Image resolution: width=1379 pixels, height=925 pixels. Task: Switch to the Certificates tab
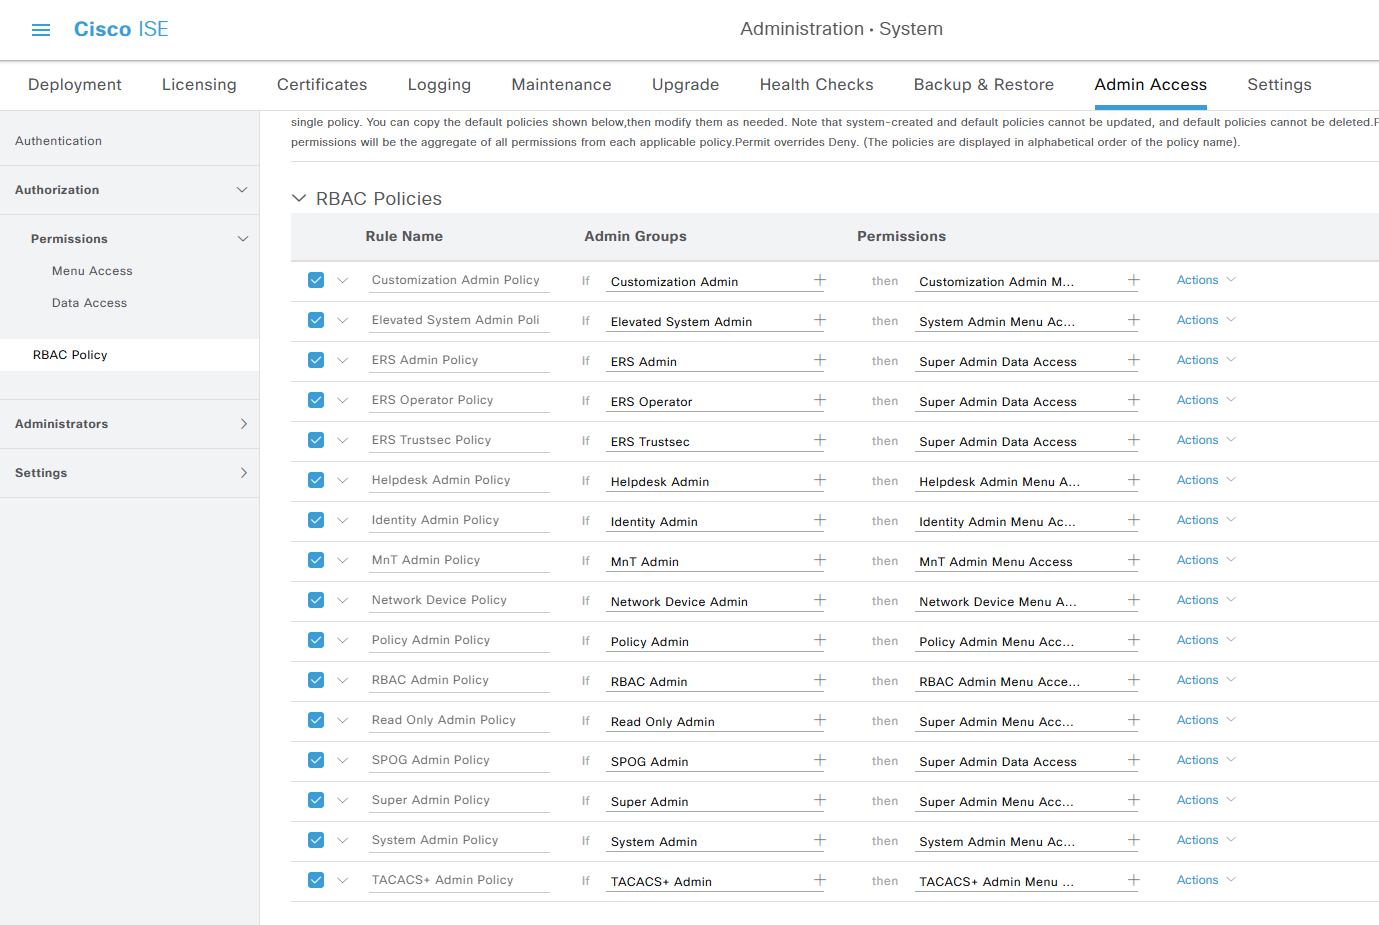point(322,85)
